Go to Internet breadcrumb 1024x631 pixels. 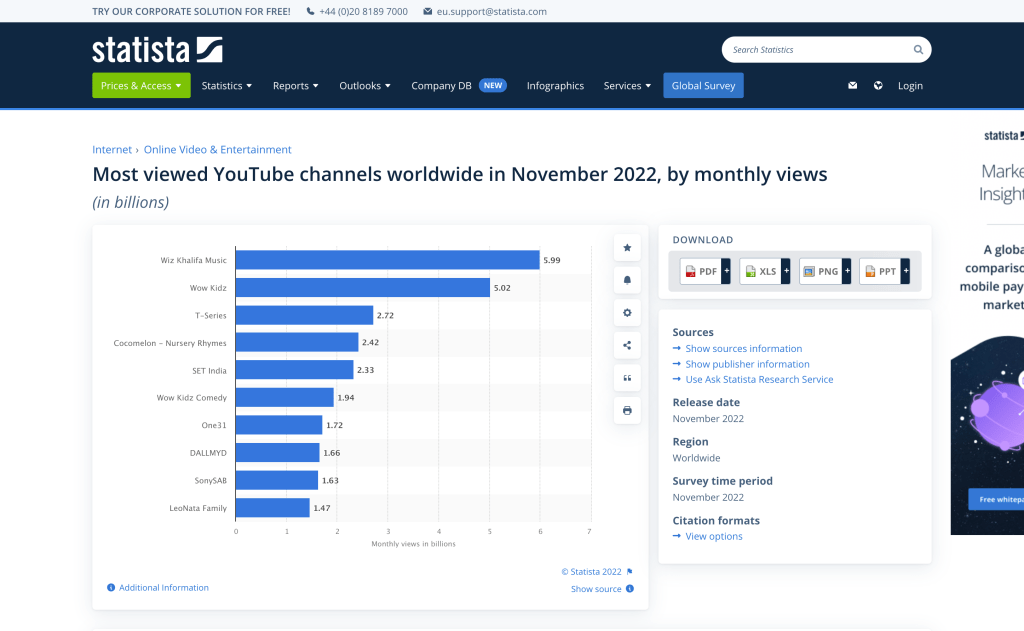pos(112,150)
